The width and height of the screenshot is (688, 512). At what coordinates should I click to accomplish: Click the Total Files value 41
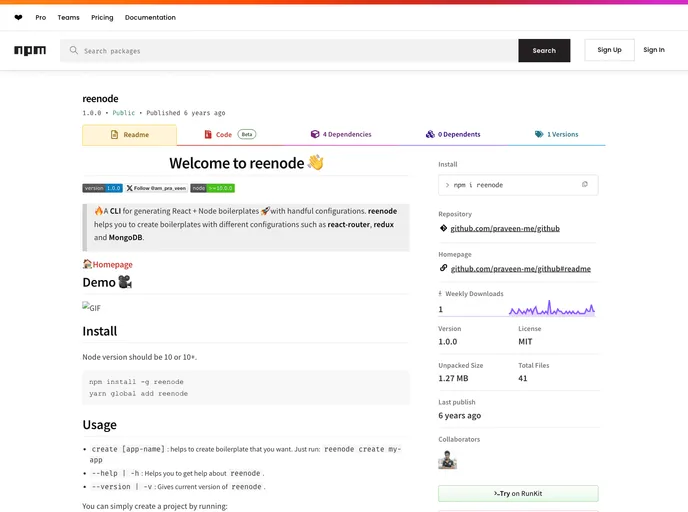pyautogui.click(x=523, y=378)
